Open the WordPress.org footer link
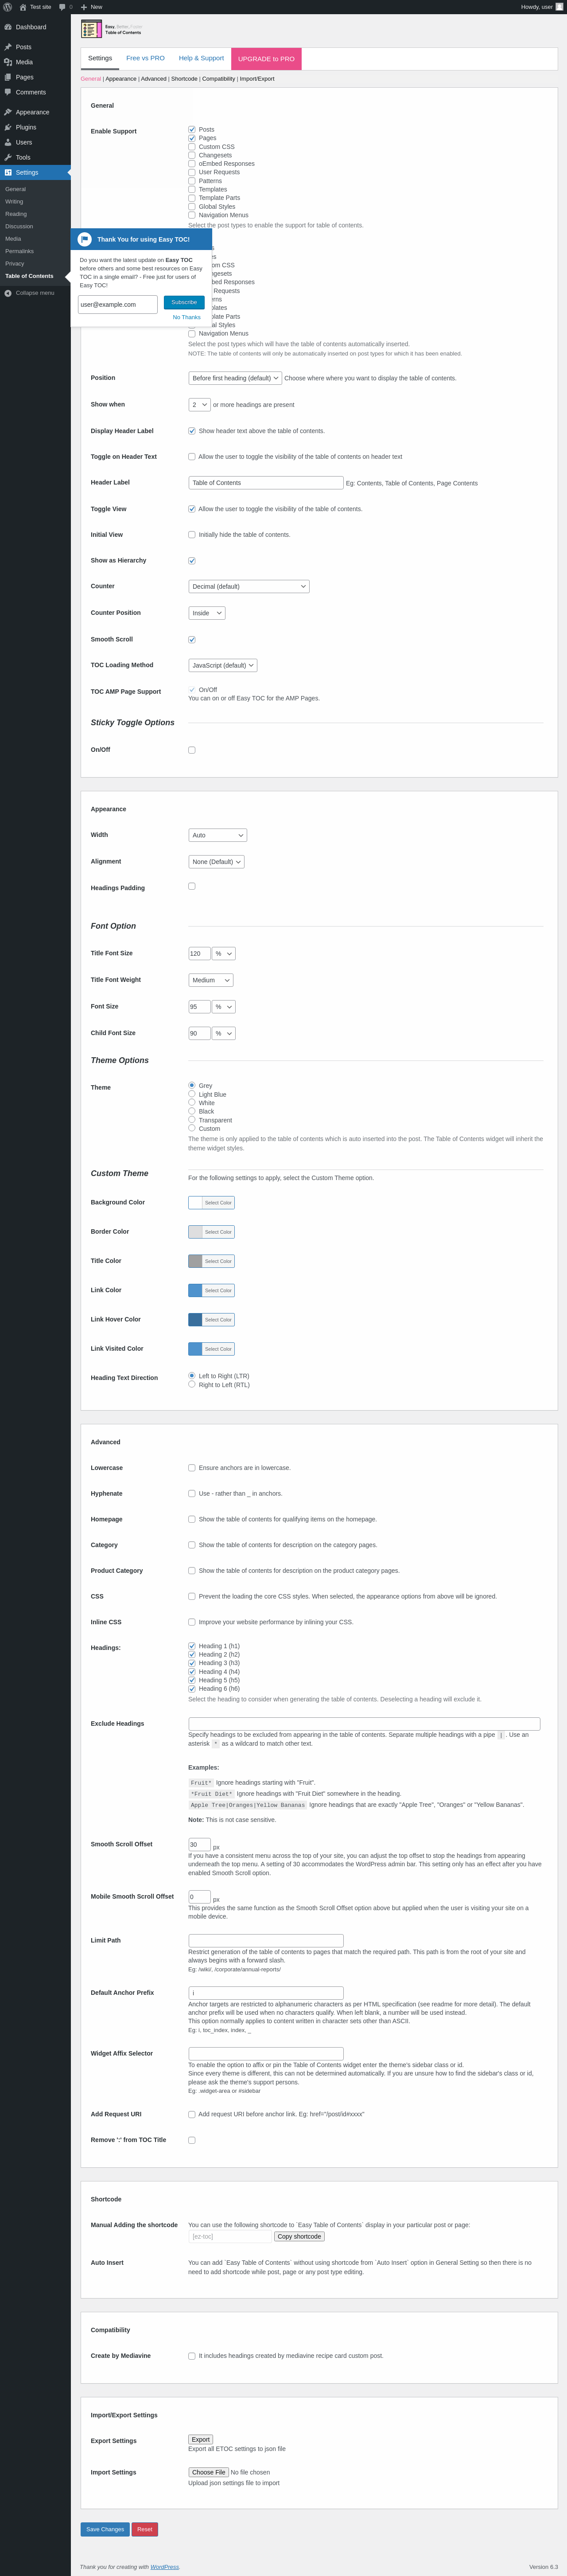The width and height of the screenshot is (567, 2576). 165,2567
